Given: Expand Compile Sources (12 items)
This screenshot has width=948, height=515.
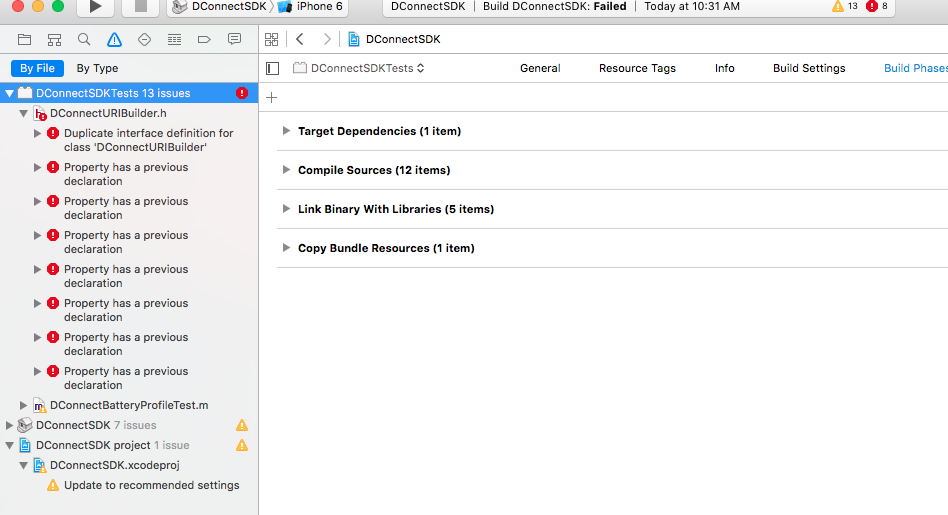Looking at the screenshot, I should pos(286,170).
